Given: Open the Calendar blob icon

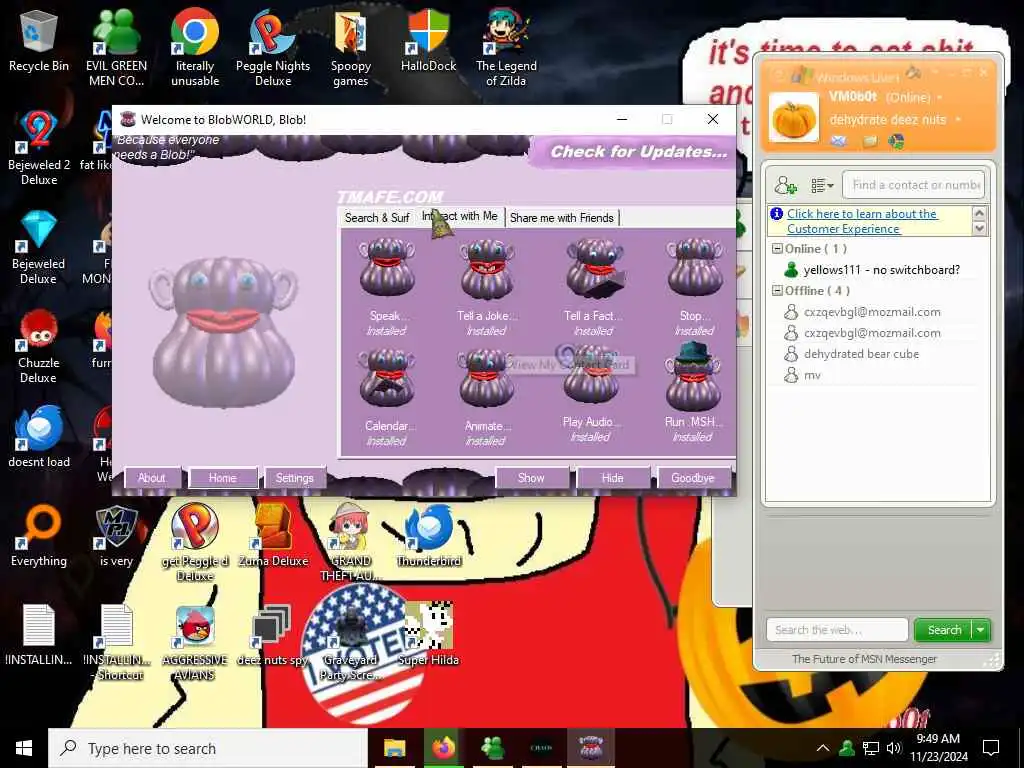Looking at the screenshot, I should coord(387,378).
